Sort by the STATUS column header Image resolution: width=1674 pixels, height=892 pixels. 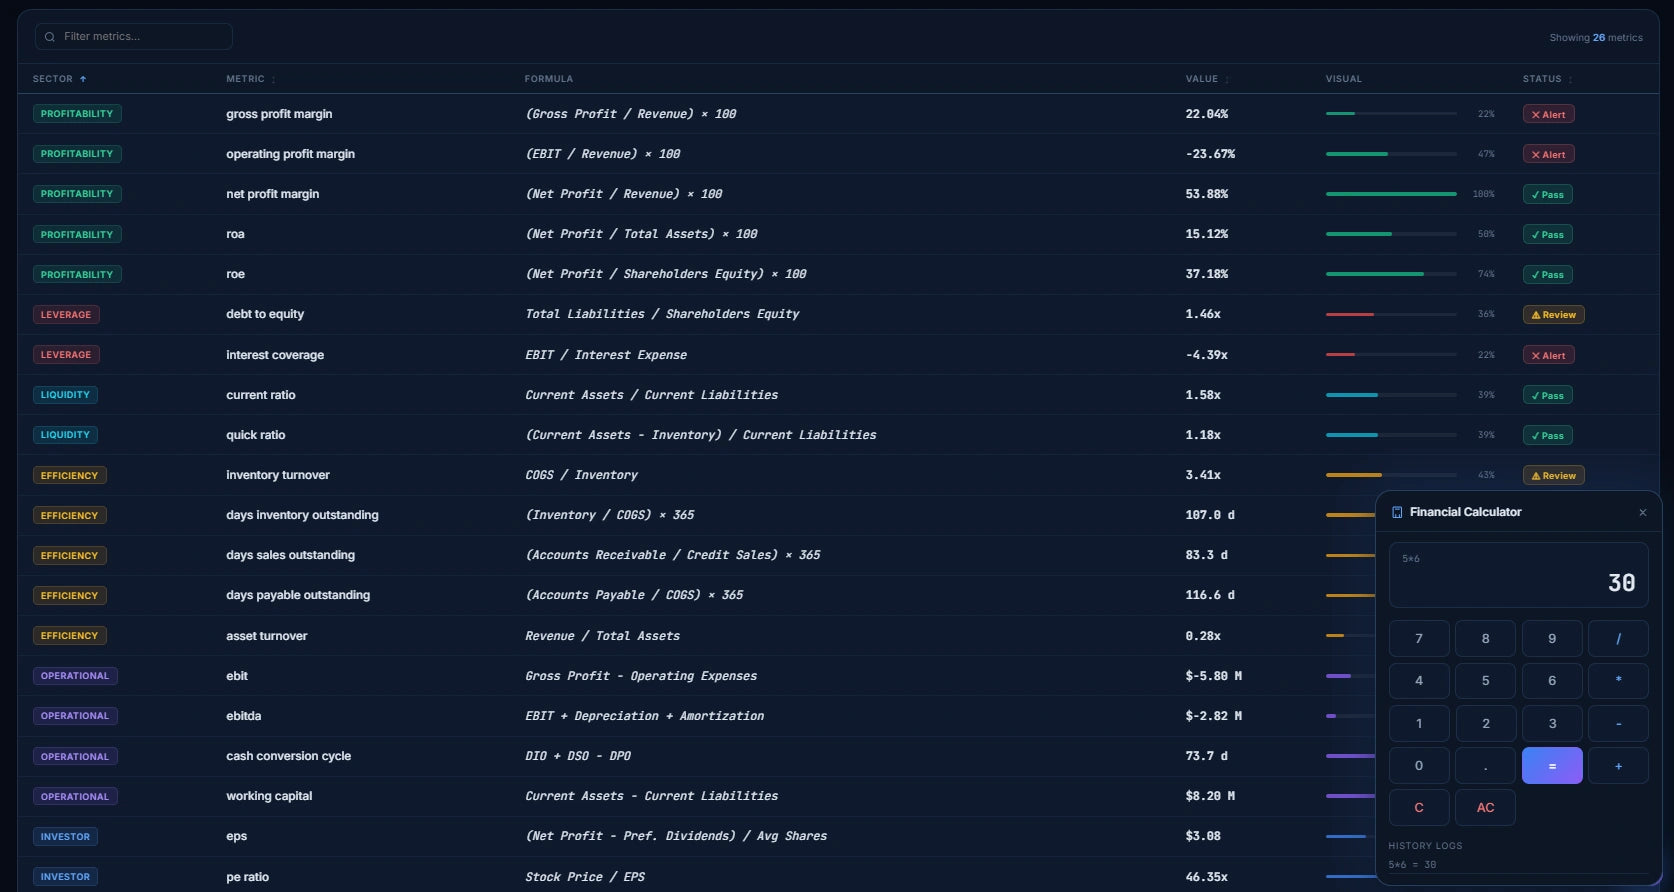(1547, 79)
